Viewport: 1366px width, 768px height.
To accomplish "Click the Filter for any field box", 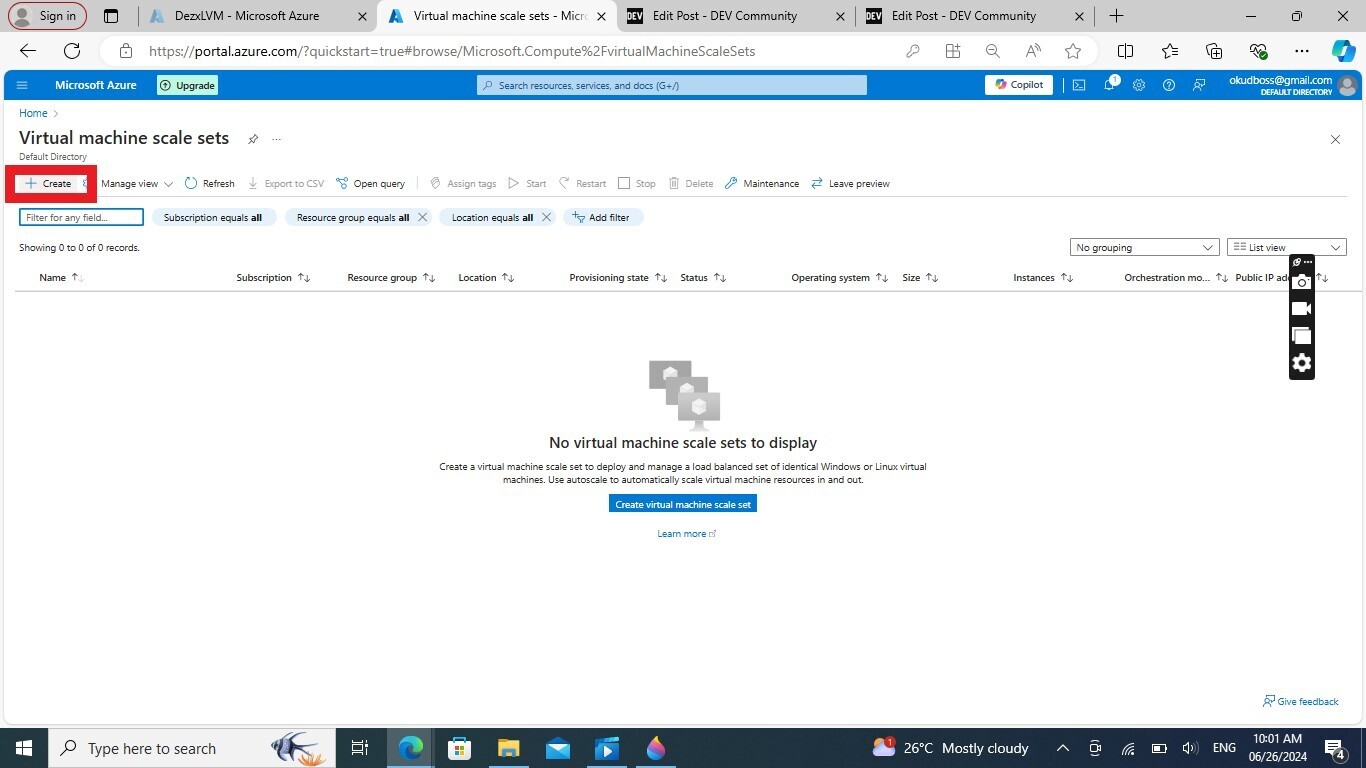I will (81, 217).
